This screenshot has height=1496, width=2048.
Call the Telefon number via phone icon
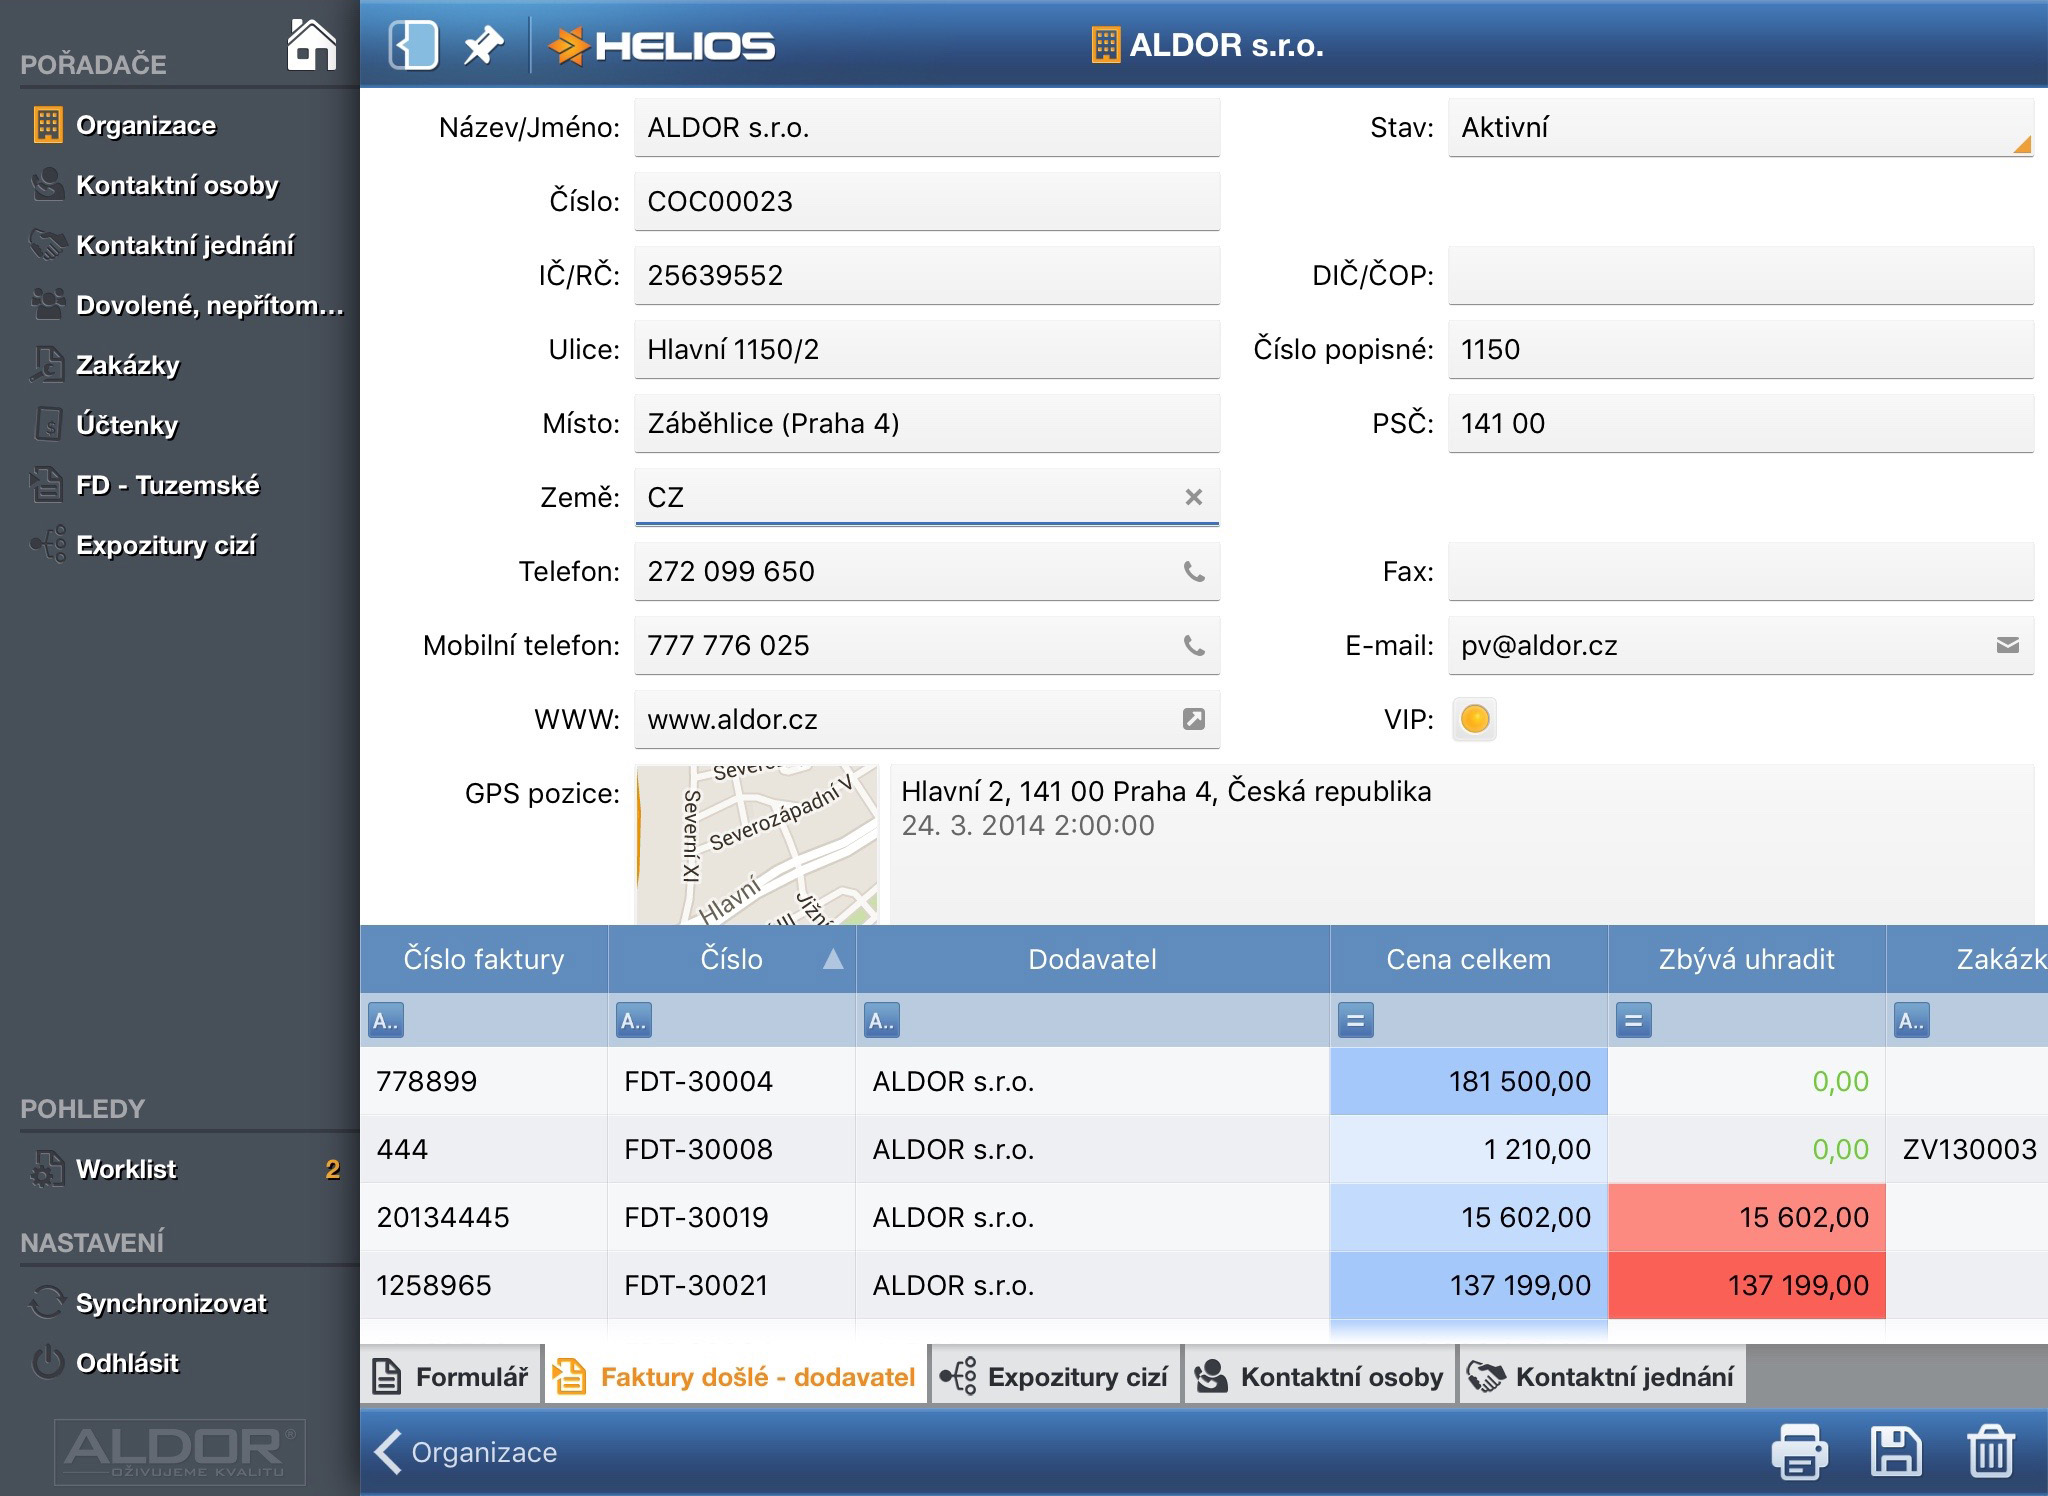(x=1194, y=571)
